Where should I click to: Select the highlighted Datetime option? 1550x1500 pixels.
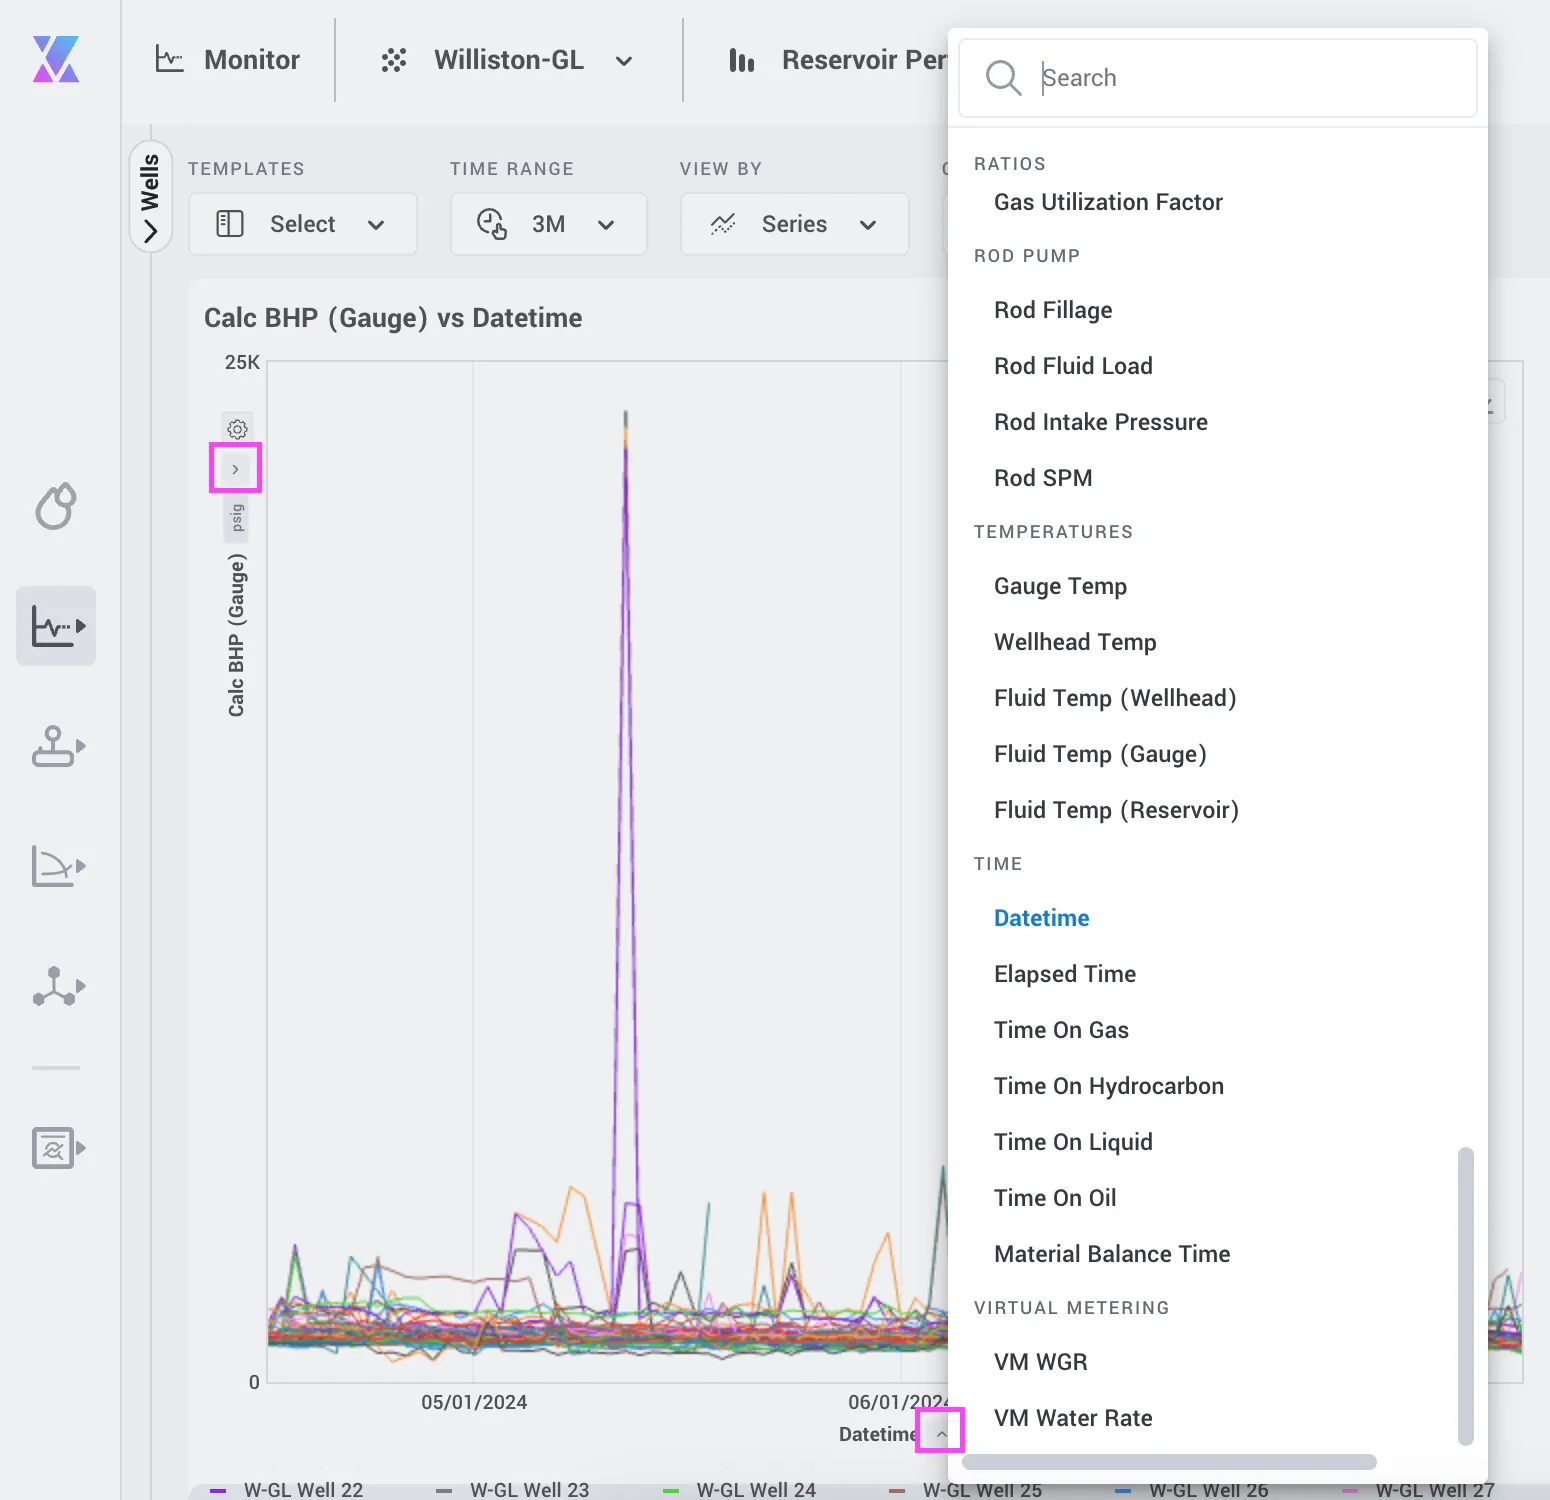pos(1041,918)
